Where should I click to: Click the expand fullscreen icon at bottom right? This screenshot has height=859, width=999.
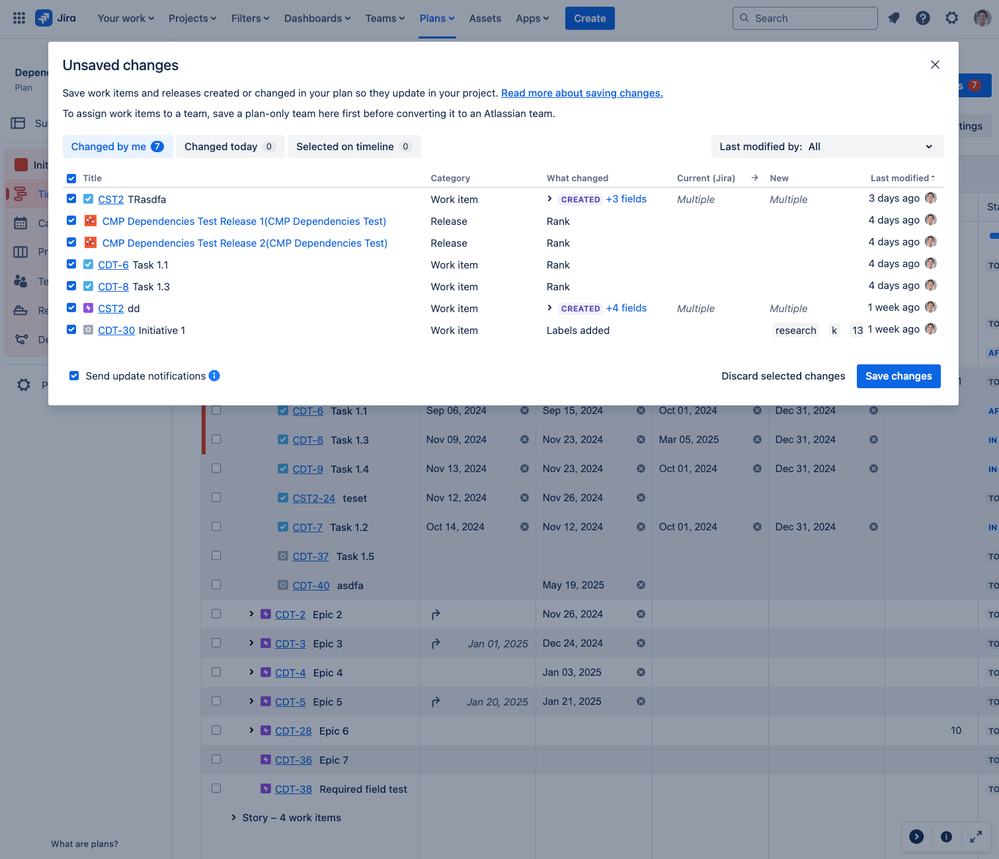click(975, 837)
